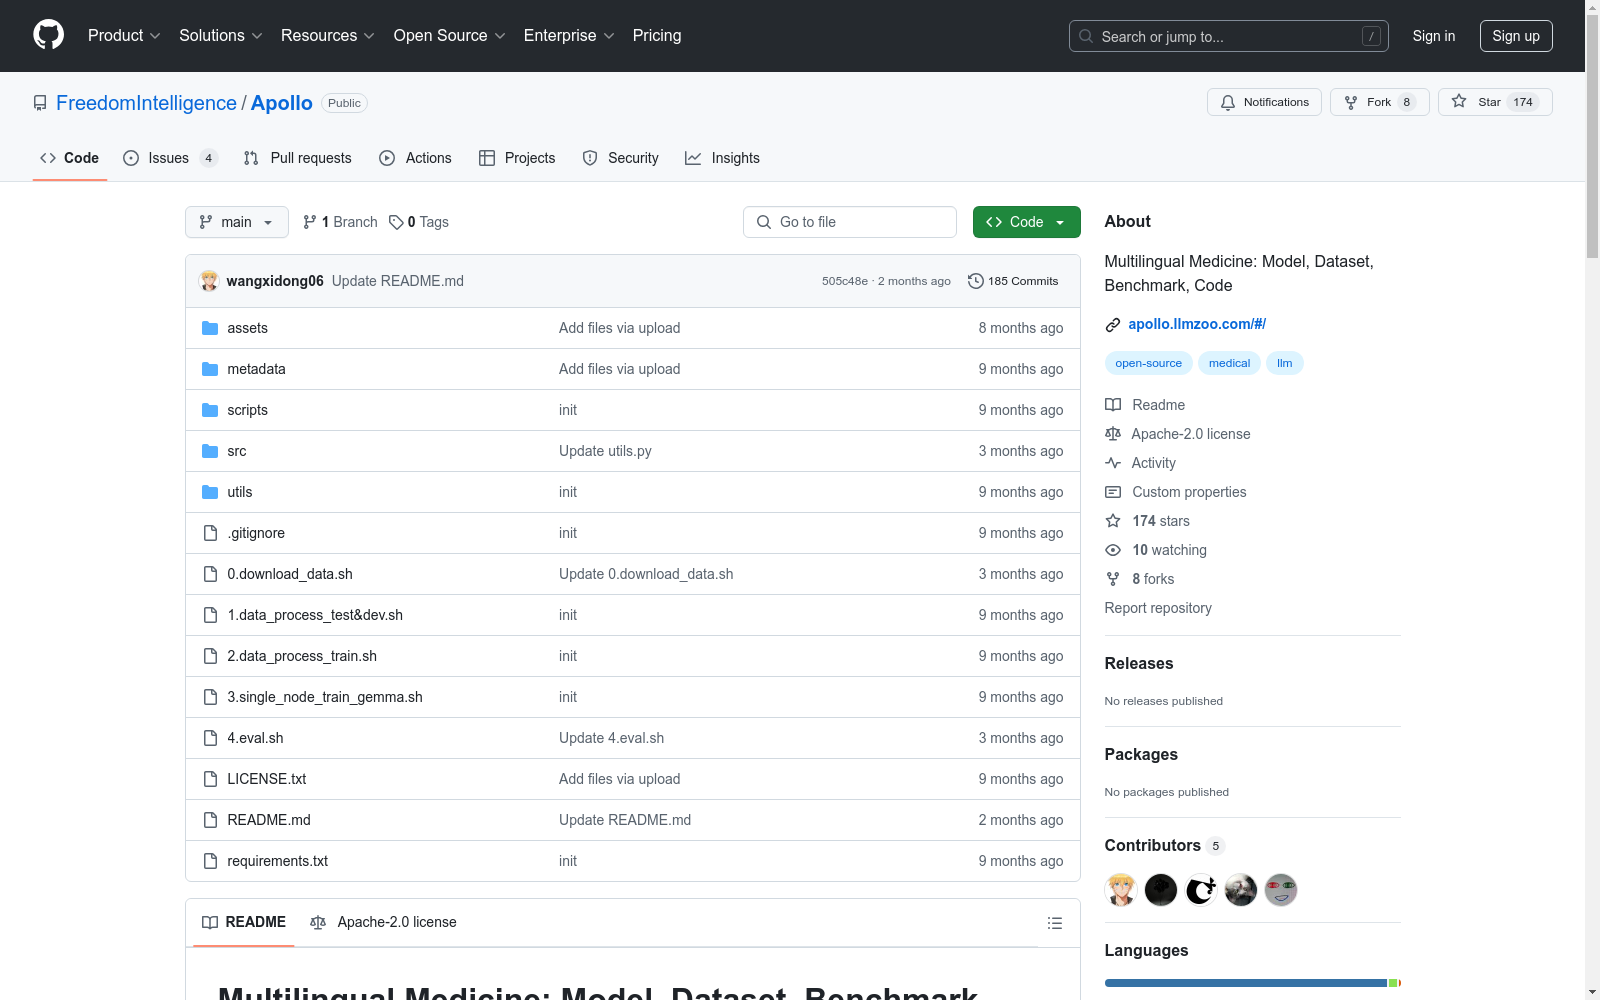
Task: Open the first contributor avatar
Action: coord(1121,890)
